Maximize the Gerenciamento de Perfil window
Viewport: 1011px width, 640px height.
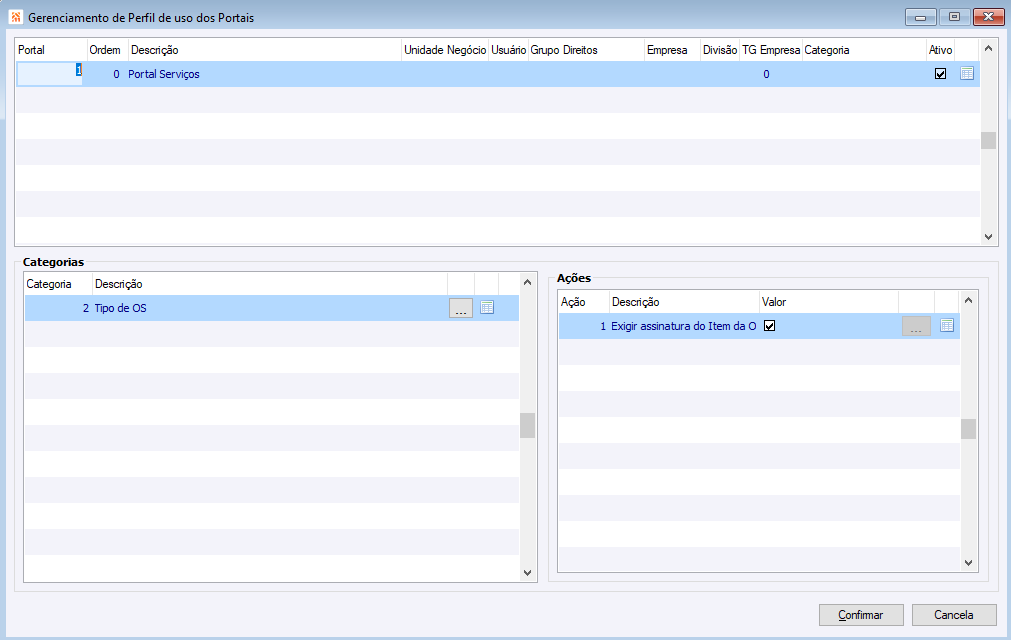(954, 17)
